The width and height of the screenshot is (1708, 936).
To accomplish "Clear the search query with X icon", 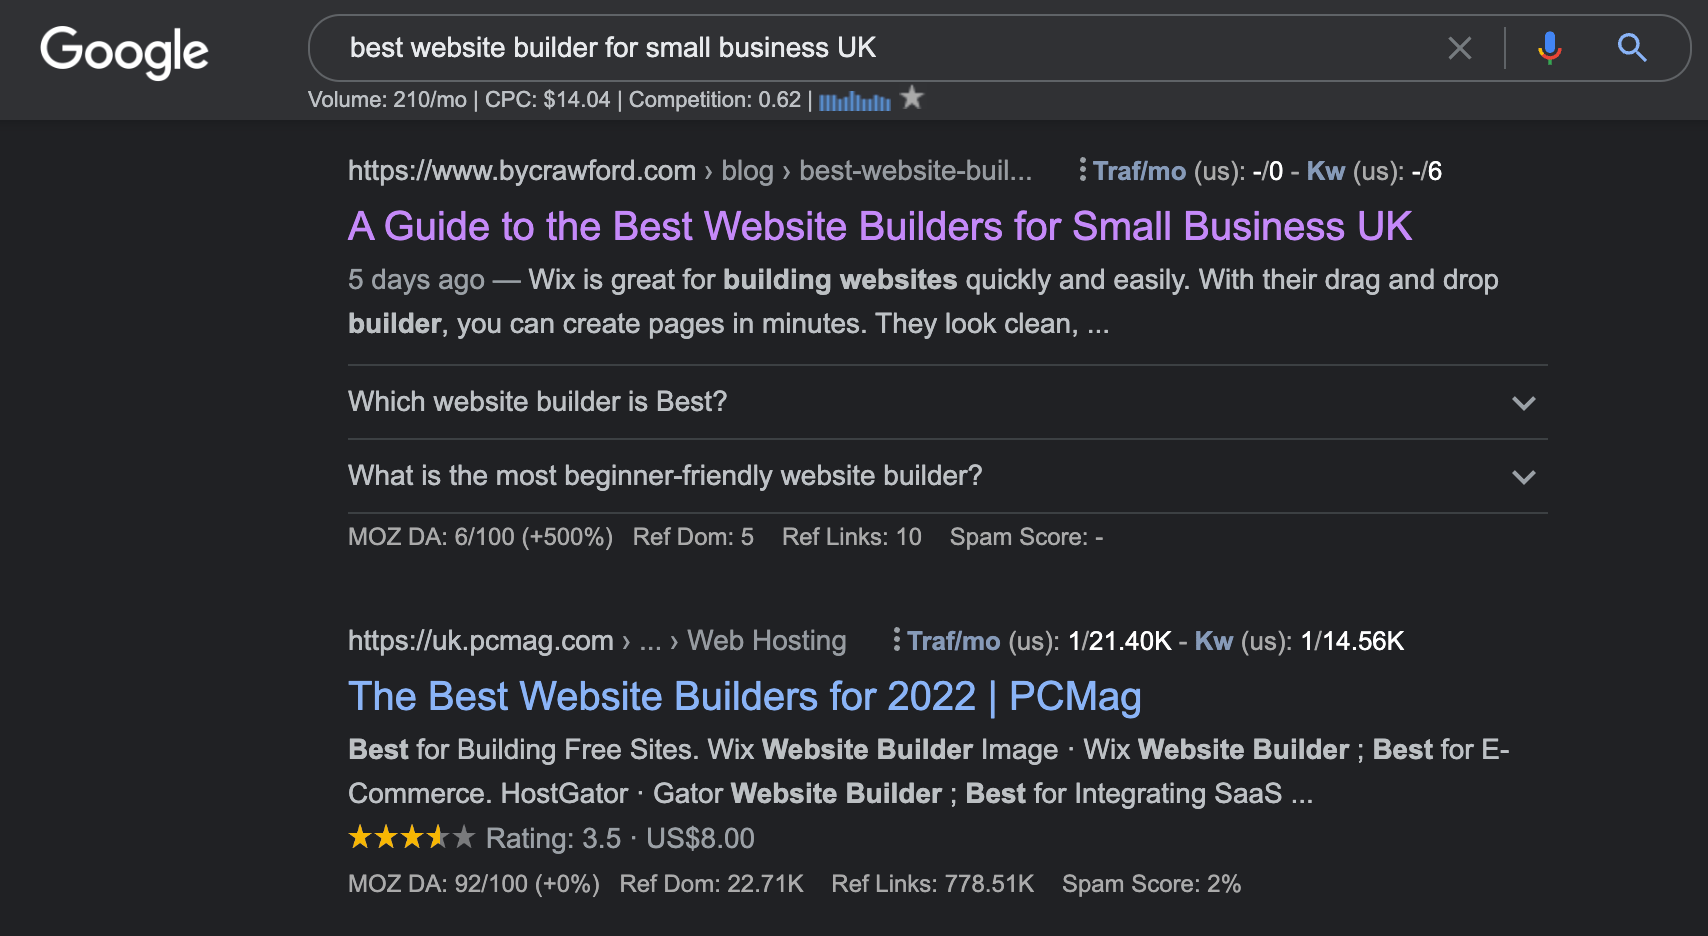I will pyautogui.click(x=1460, y=48).
